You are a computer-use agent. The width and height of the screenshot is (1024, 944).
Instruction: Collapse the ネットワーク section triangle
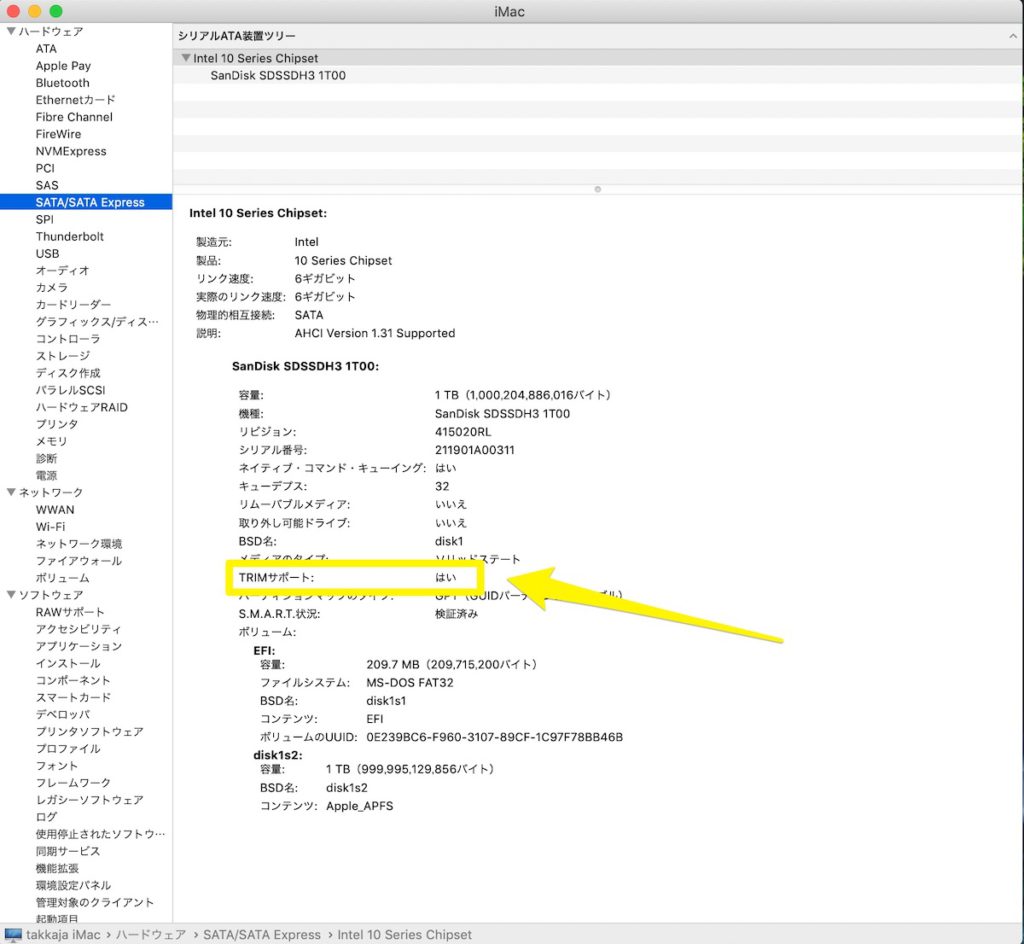[x=10, y=493]
